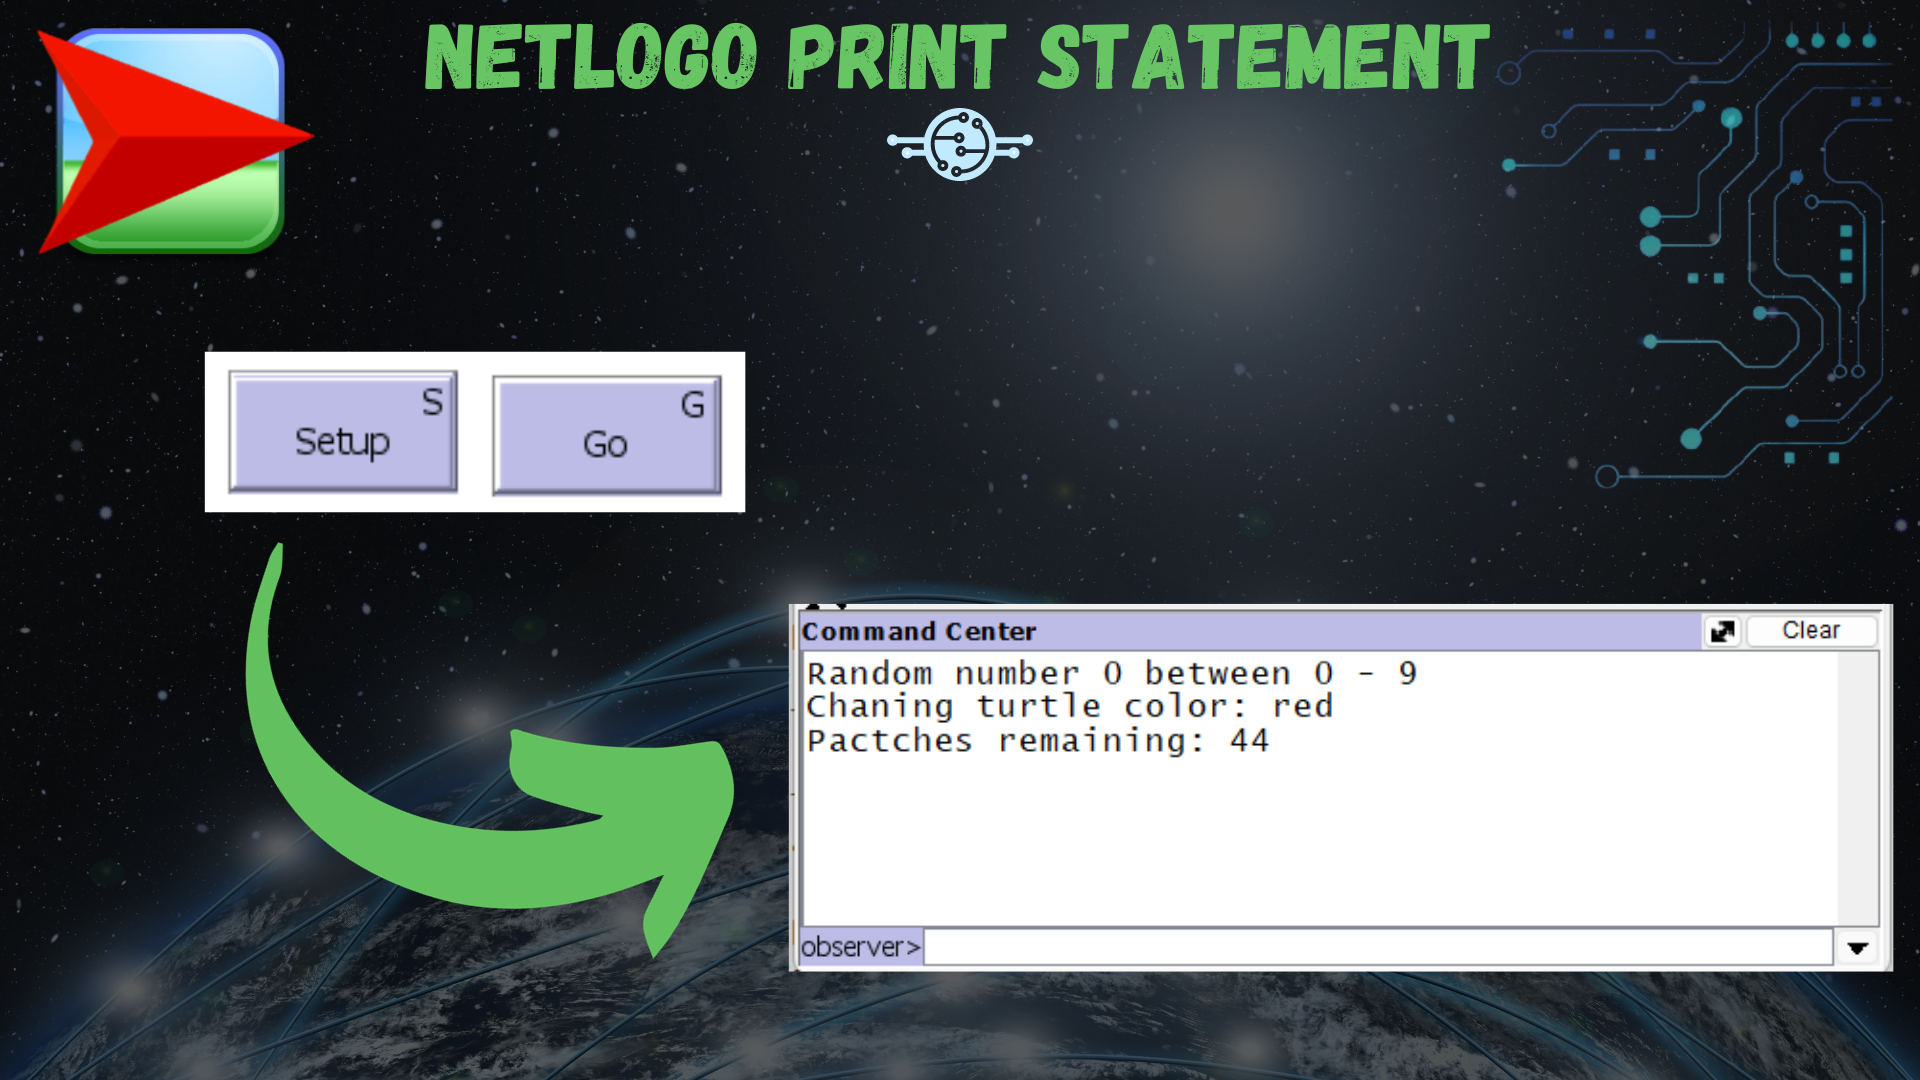The image size is (1920, 1080).
Task: Open the command history dropdown arrow
Action: (x=1858, y=947)
